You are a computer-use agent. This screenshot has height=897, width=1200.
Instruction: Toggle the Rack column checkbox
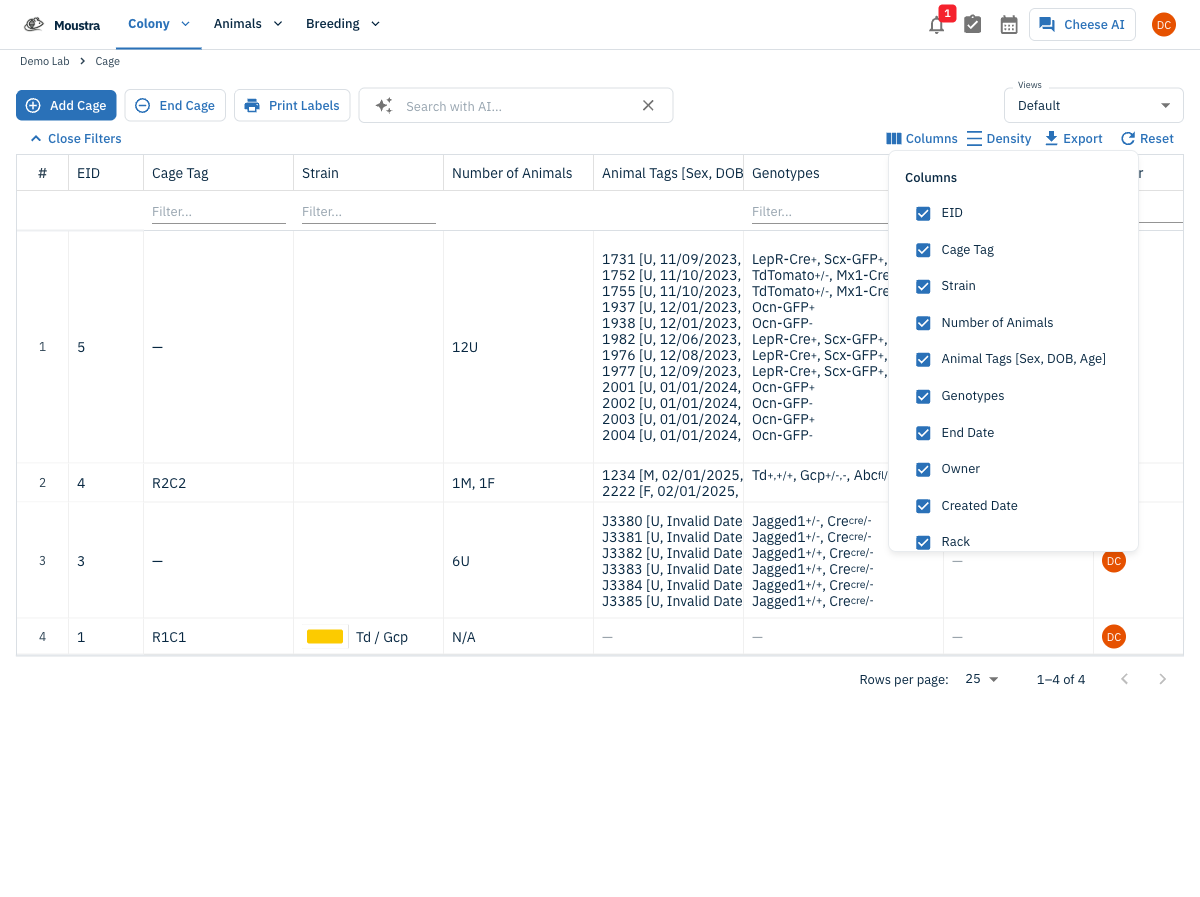[923, 542]
